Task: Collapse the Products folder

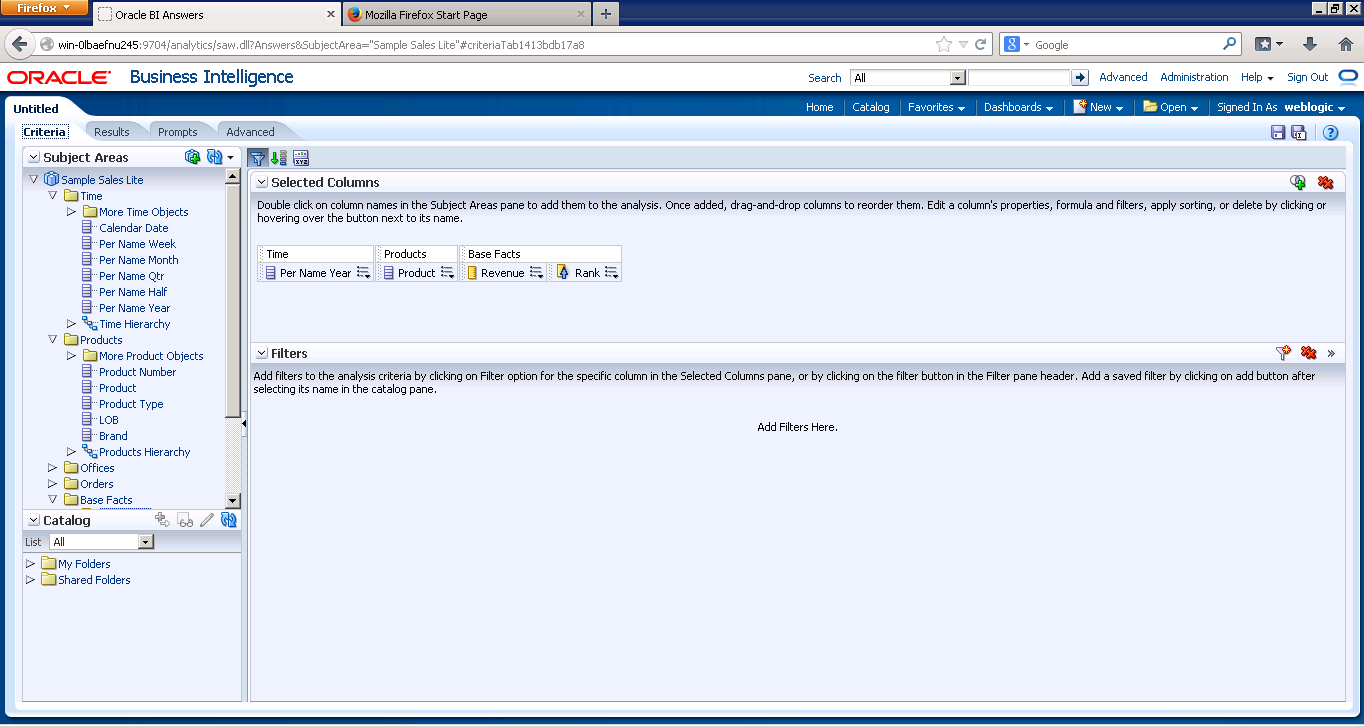Action: [x=52, y=339]
